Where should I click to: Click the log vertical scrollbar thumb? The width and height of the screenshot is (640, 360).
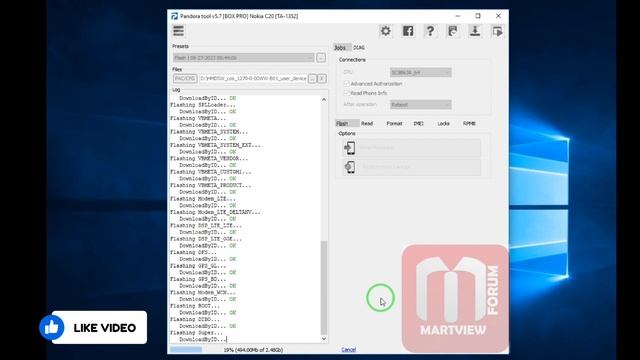[x=324, y=287]
